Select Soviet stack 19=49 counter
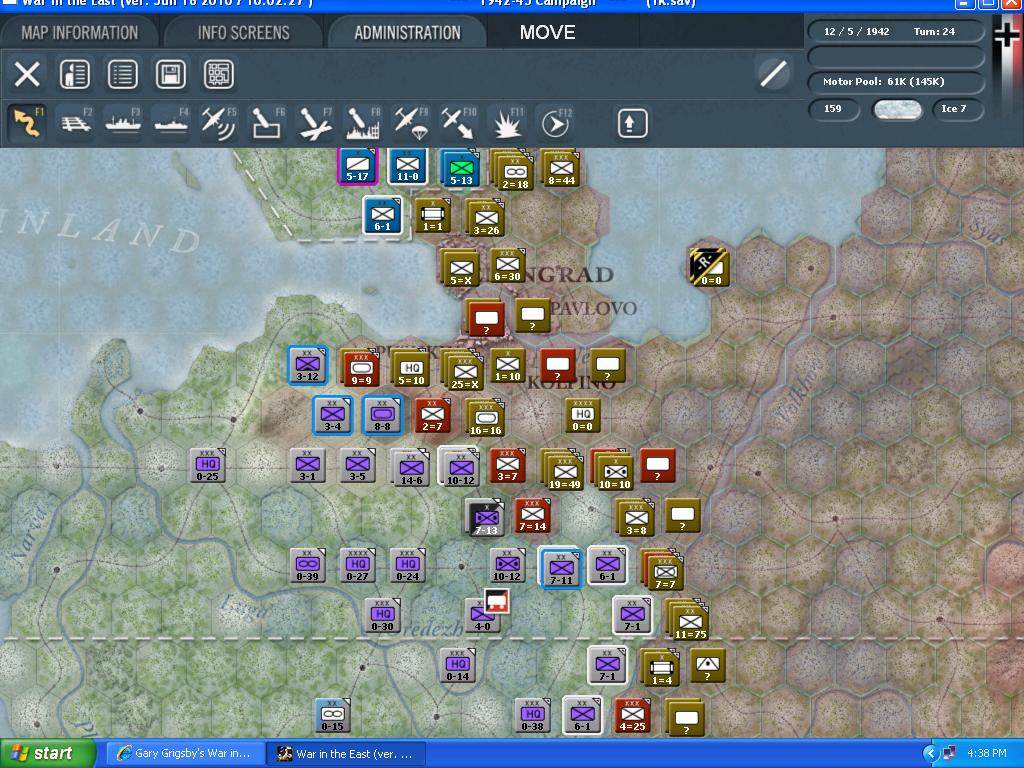The image size is (1024, 768). pos(564,469)
